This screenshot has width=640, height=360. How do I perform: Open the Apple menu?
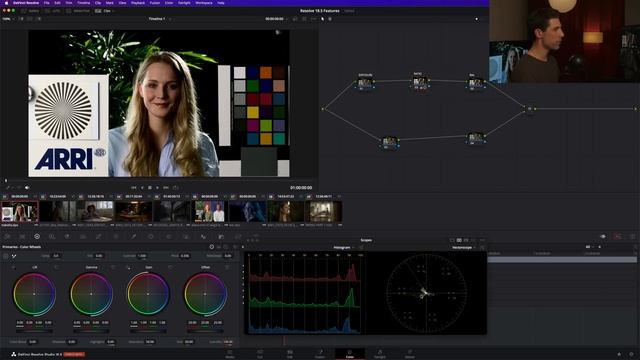click(6, 2)
